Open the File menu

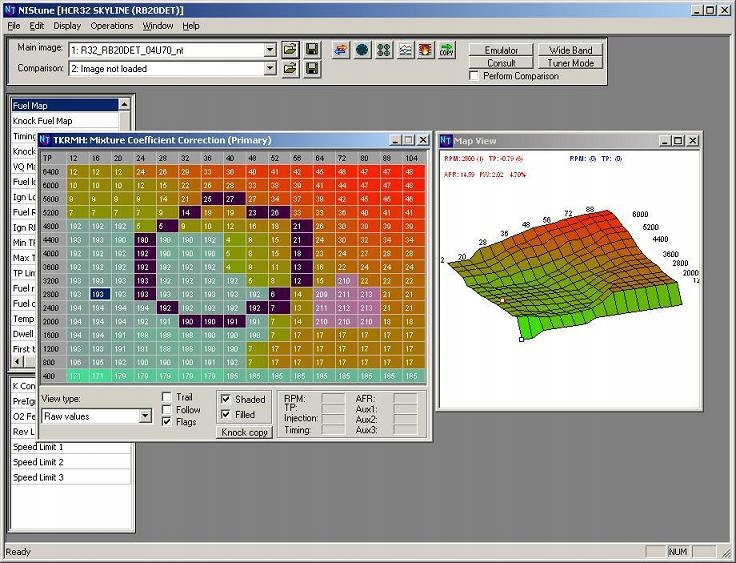14,26
